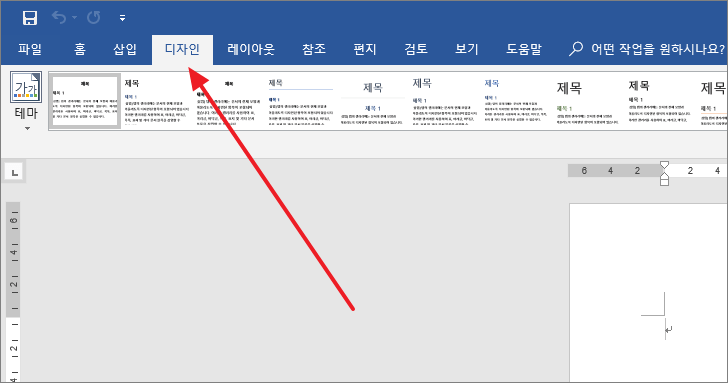The image size is (728, 383).
Task: Click inside the blank document page
Action: 648,292
